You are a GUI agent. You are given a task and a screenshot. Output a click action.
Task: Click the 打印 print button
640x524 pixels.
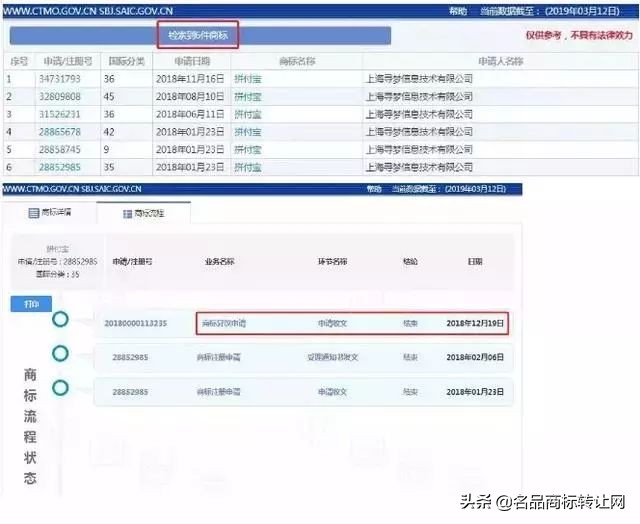pos(31,304)
